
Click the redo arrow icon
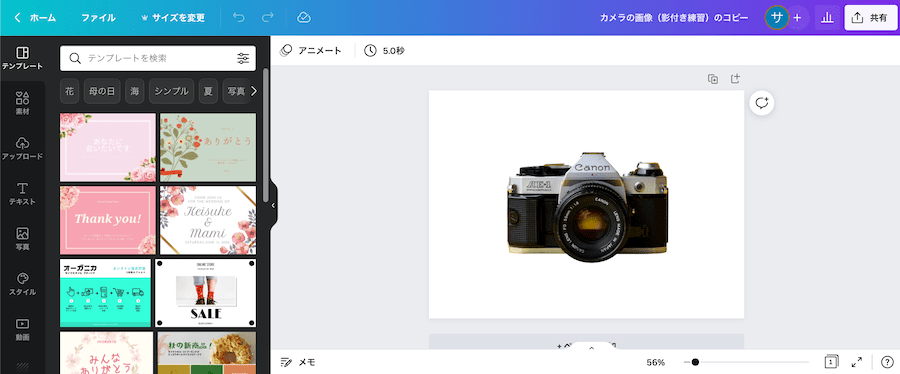[267, 18]
